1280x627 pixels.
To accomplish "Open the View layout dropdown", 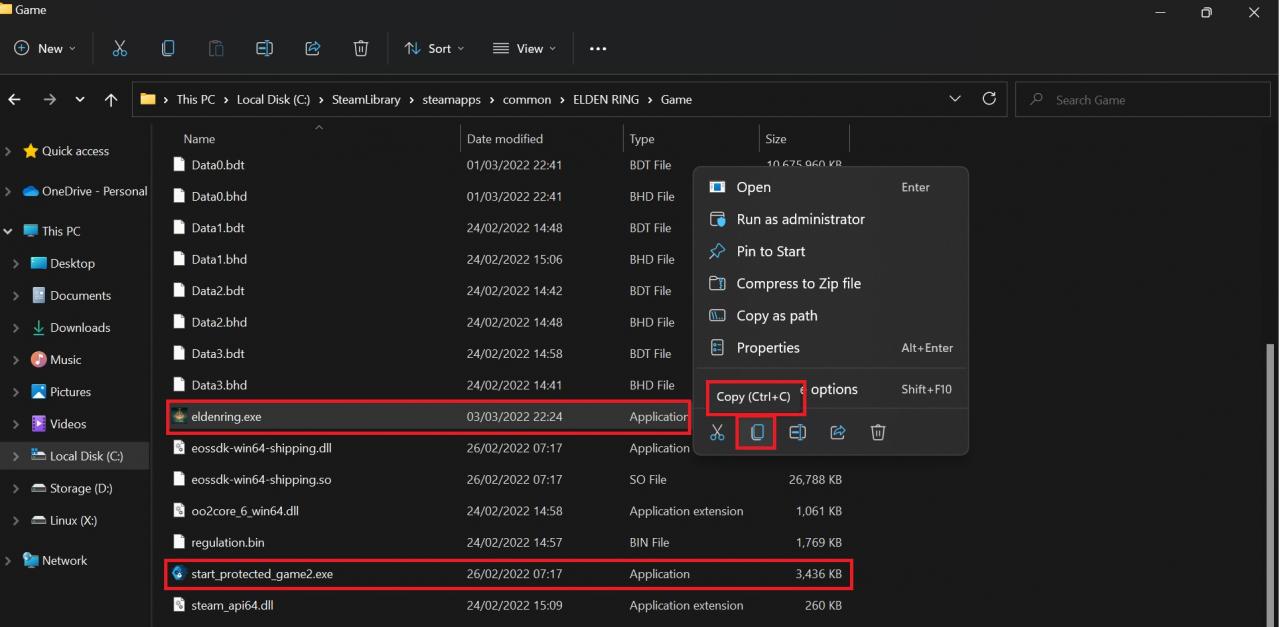I will 524,48.
